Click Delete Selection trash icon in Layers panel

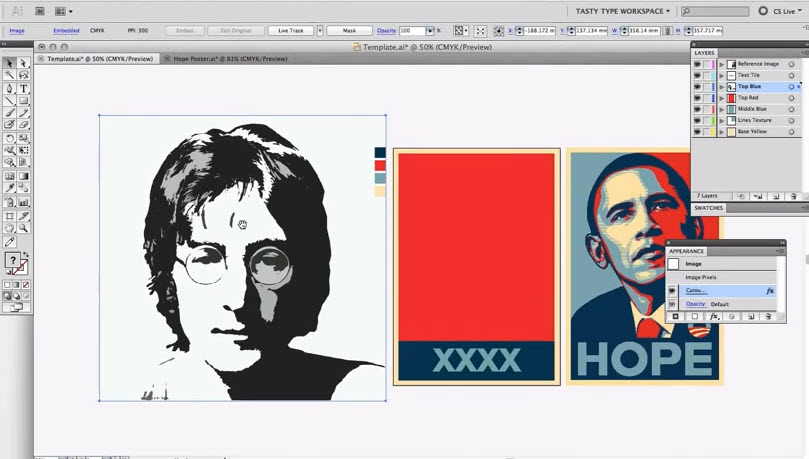pyautogui.click(x=793, y=196)
